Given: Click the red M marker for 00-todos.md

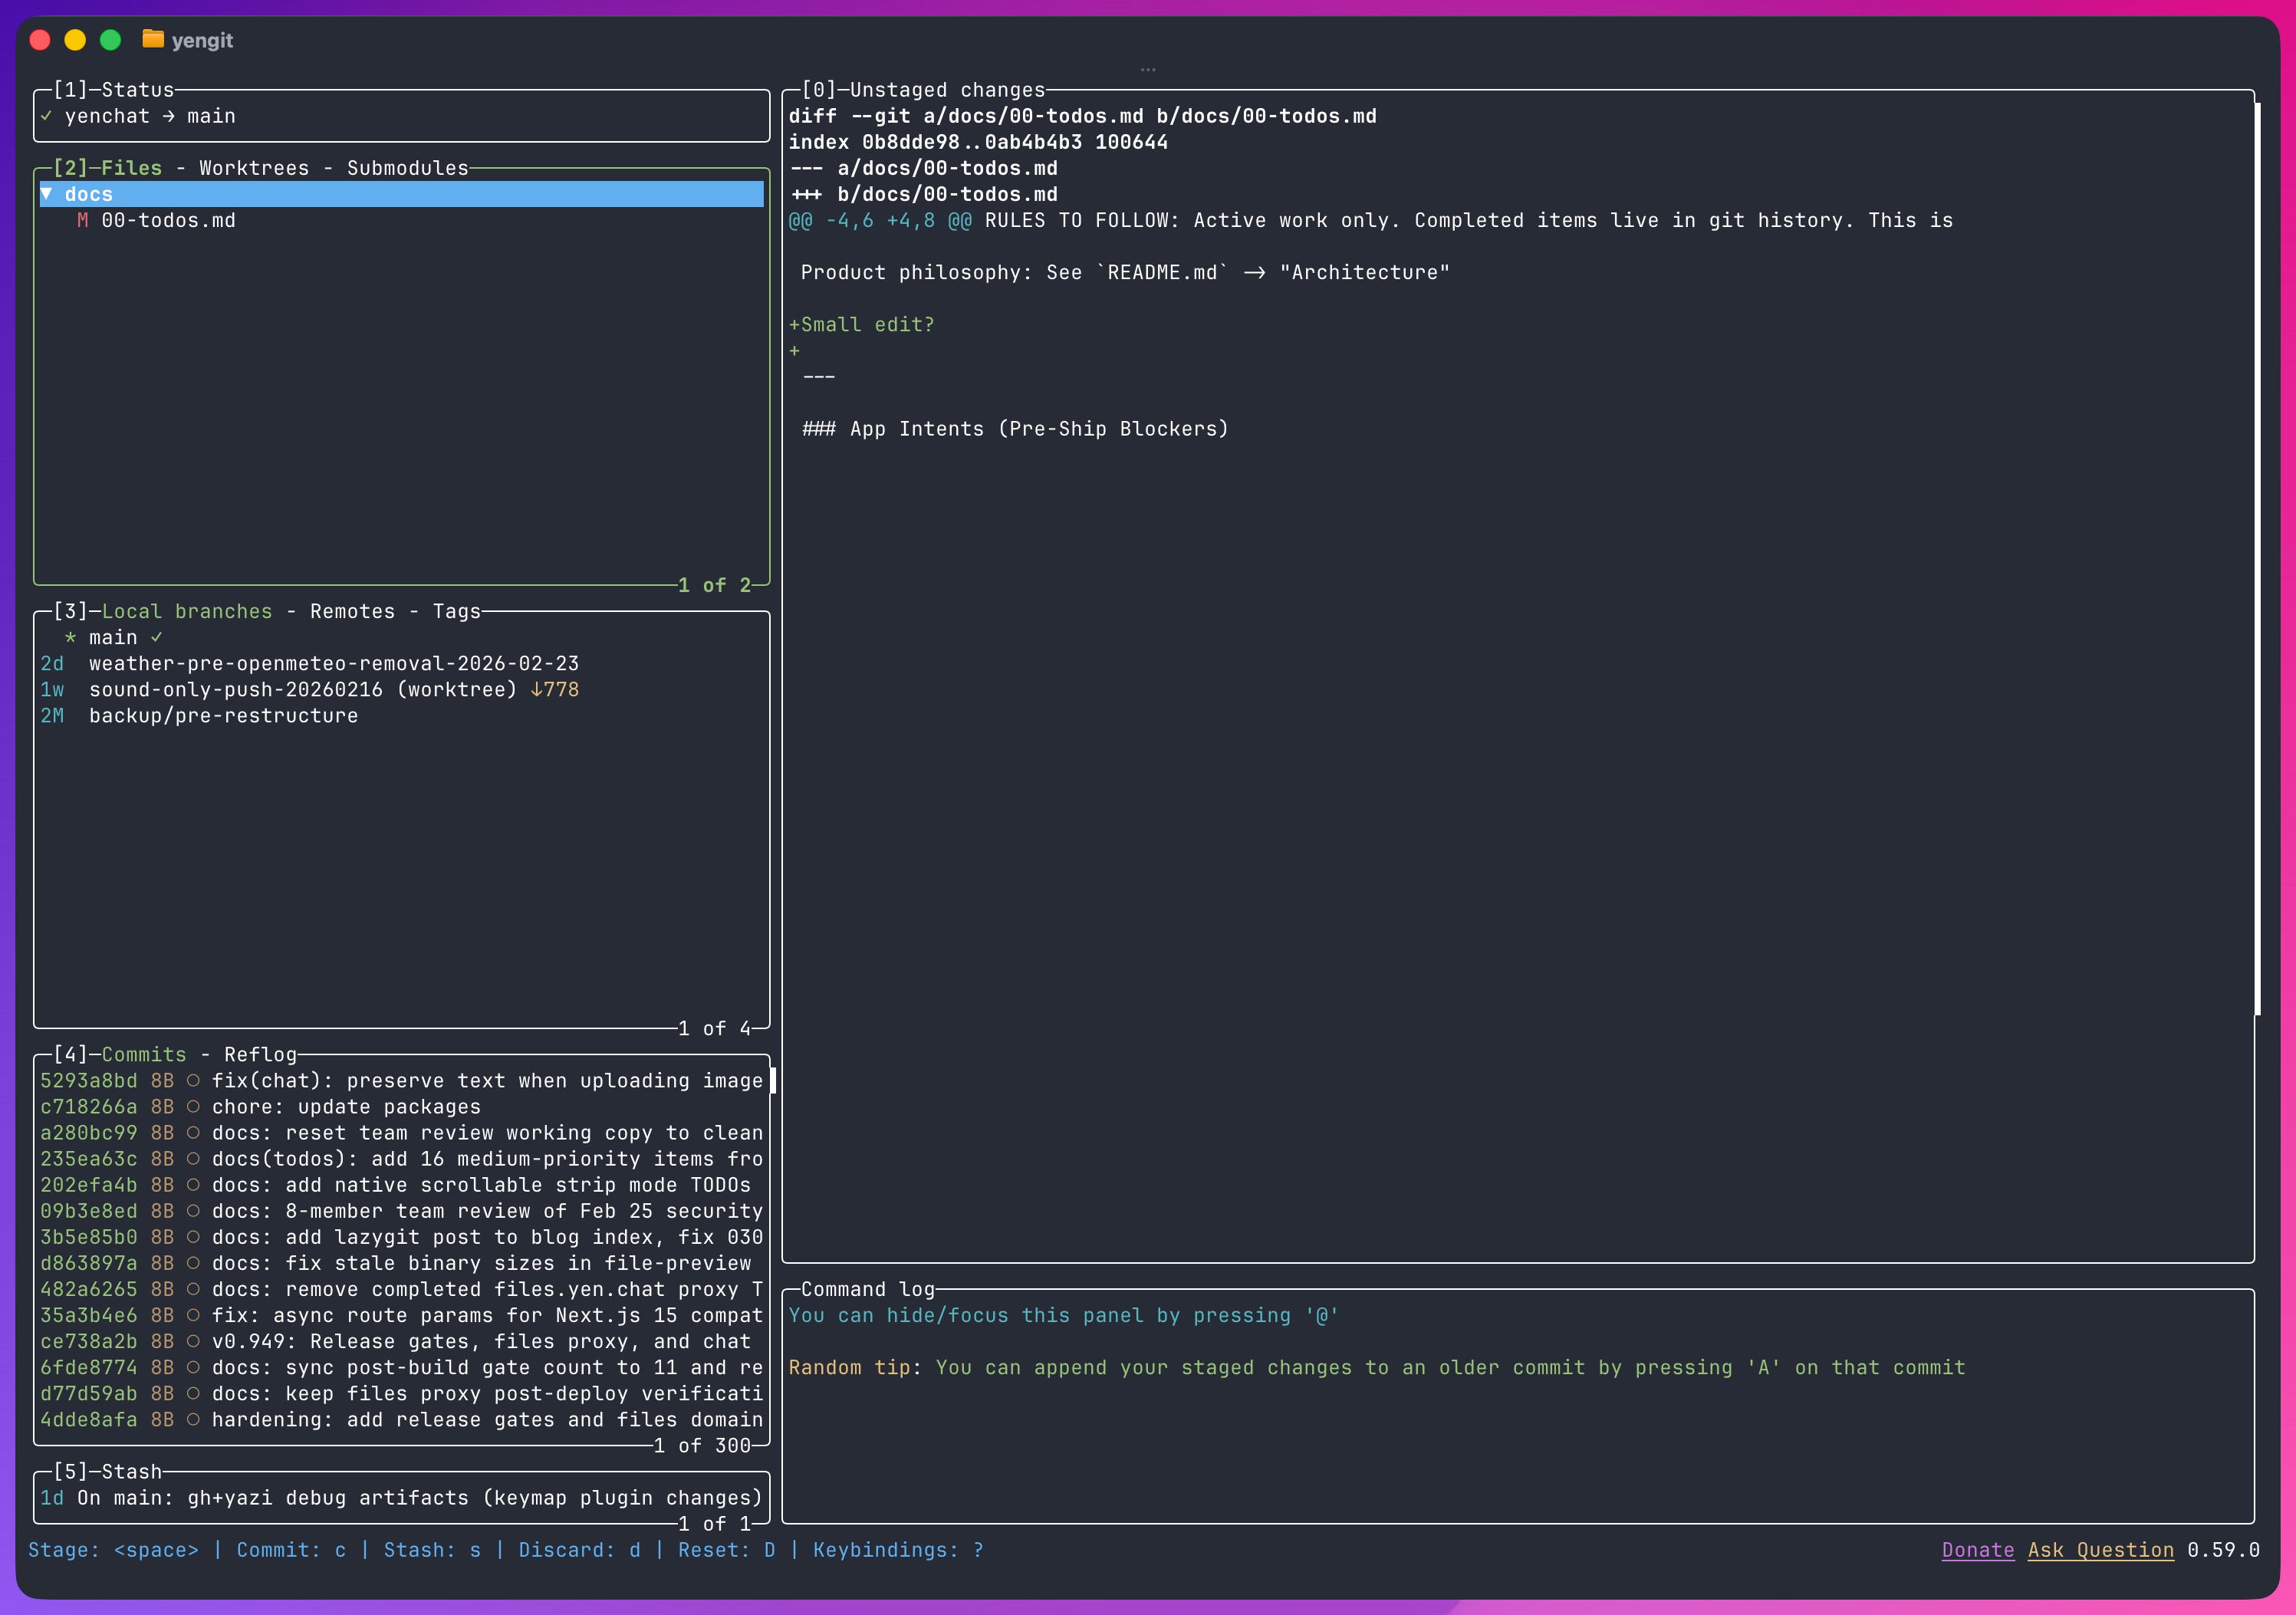Looking at the screenshot, I should 82,220.
